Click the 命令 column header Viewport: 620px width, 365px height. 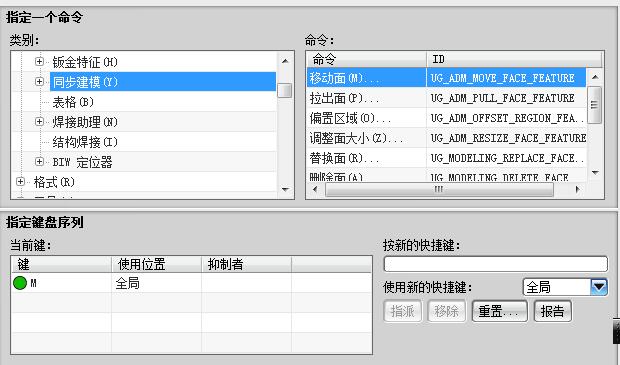pyautogui.click(x=367, y=59)
